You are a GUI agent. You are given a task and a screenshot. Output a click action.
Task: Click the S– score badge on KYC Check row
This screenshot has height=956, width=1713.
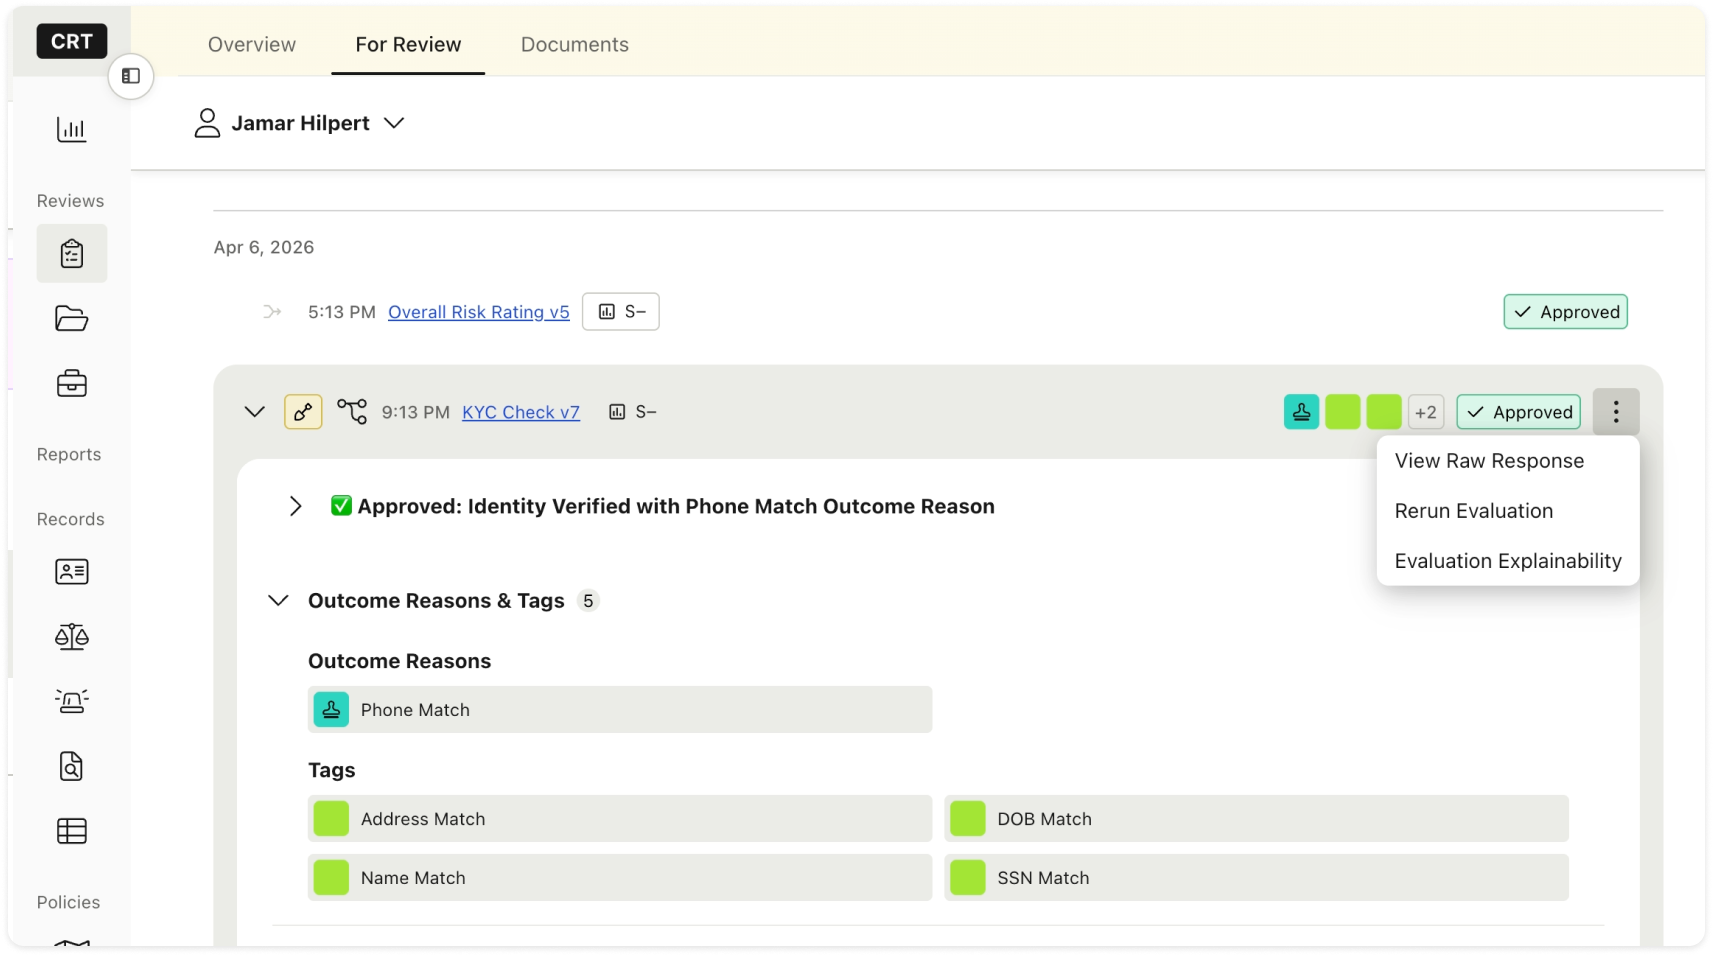point(633,412)
